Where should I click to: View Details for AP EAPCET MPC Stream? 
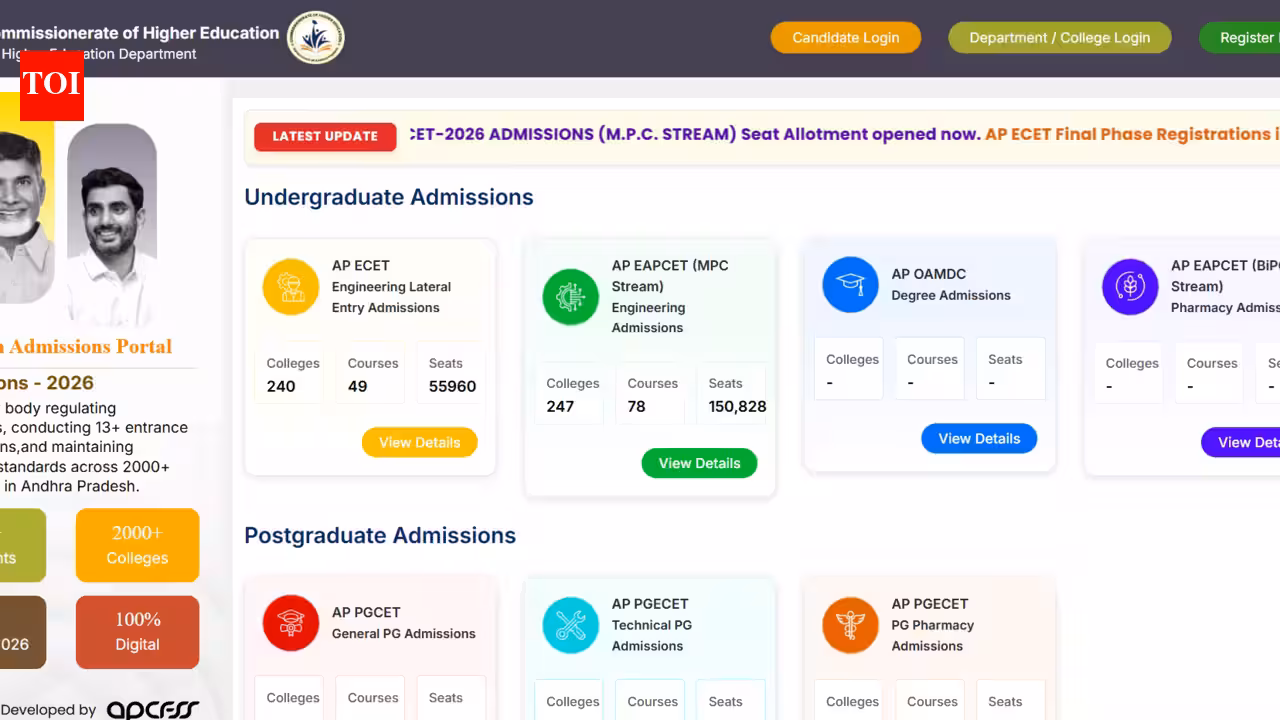point(700,463)
